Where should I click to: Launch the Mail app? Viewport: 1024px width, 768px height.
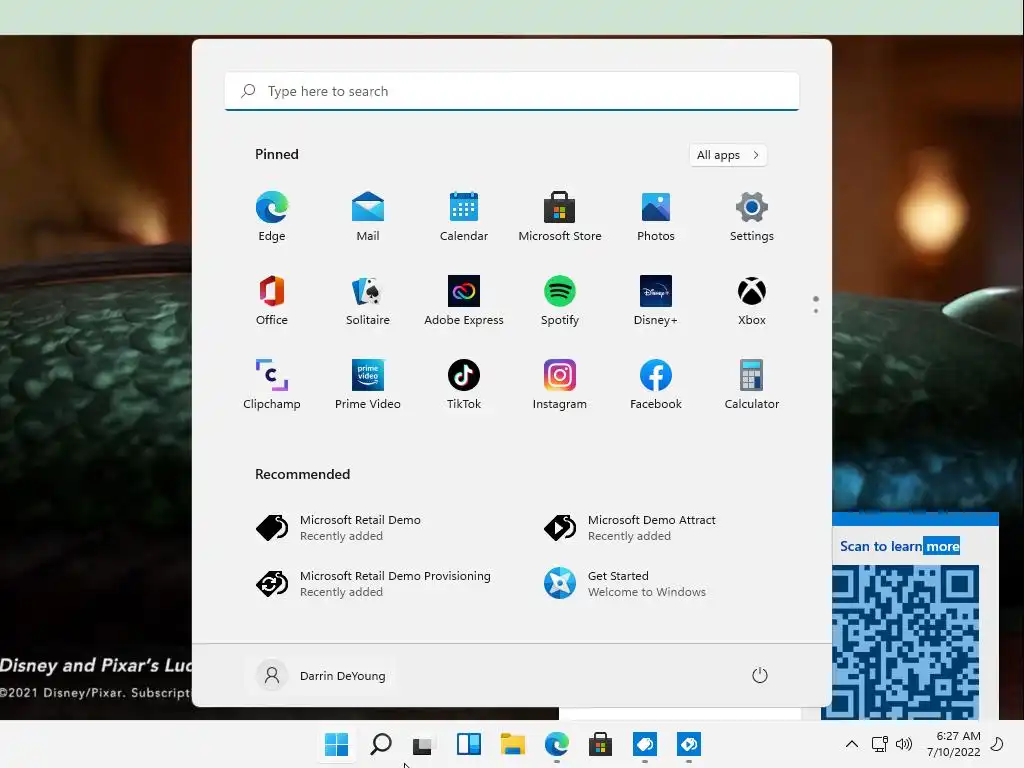tap(368, 216)
